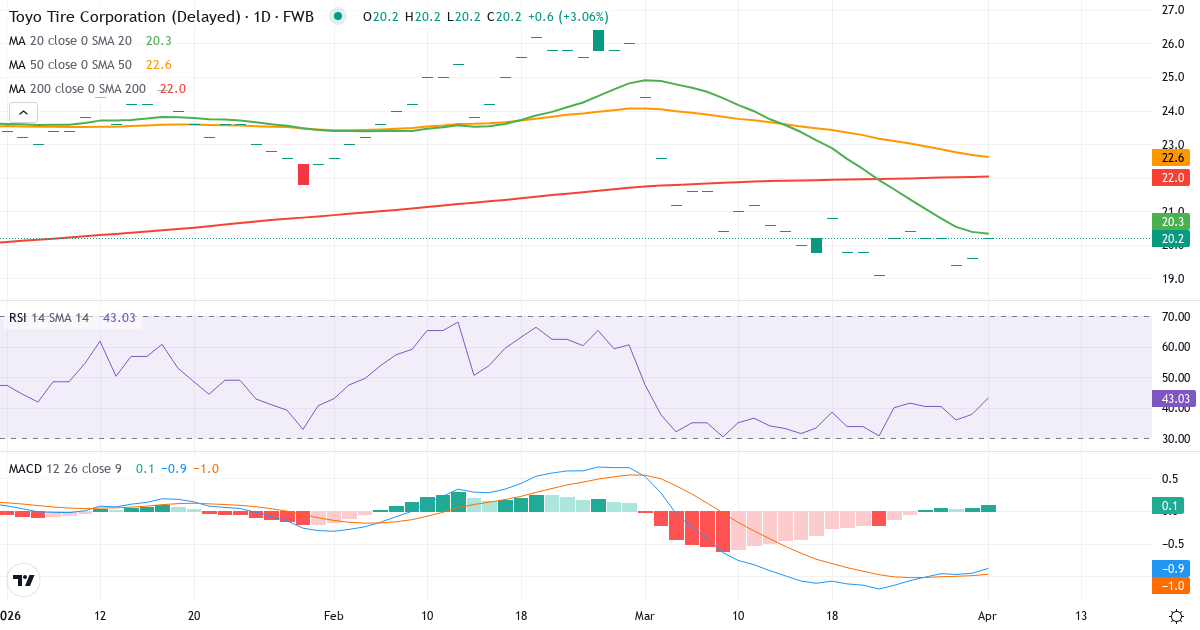1200x630 pixels.
Task: Open the TradingView logo link
Action: 22,581
